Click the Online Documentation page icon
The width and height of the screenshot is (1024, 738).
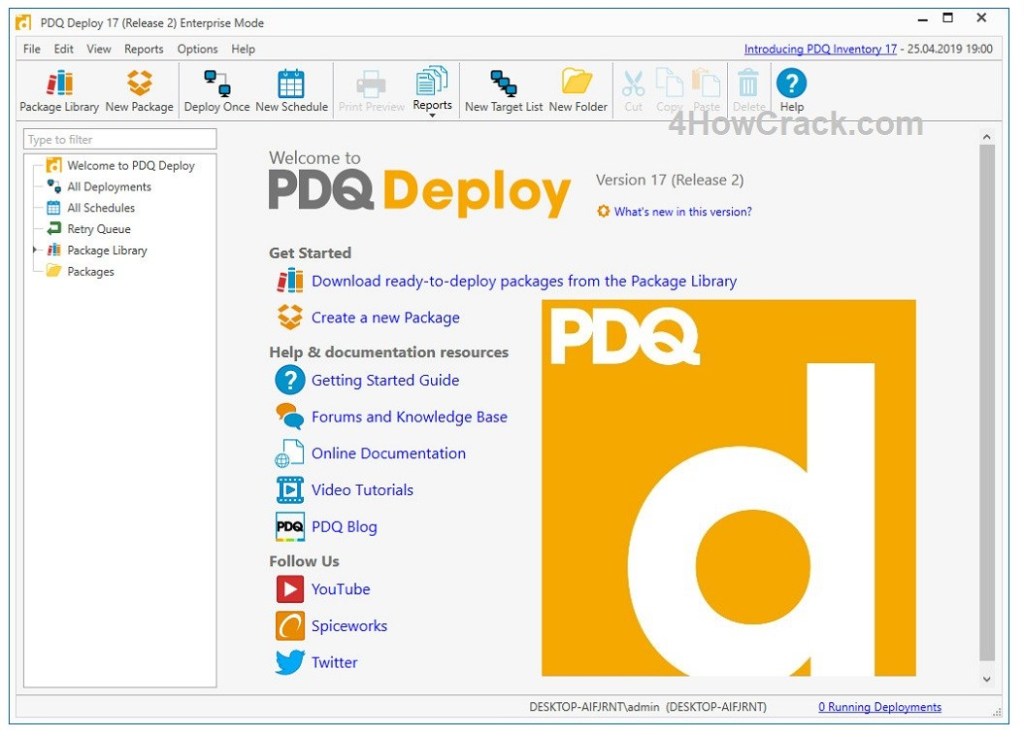pos(289,453)
